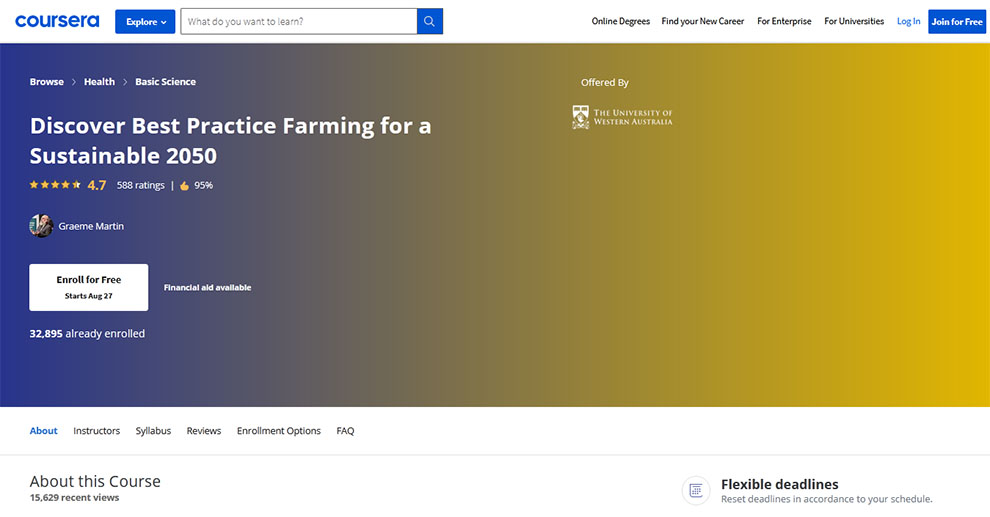Jump to the FAQ tab
The image size is (990, 517).
pos(345,431)
